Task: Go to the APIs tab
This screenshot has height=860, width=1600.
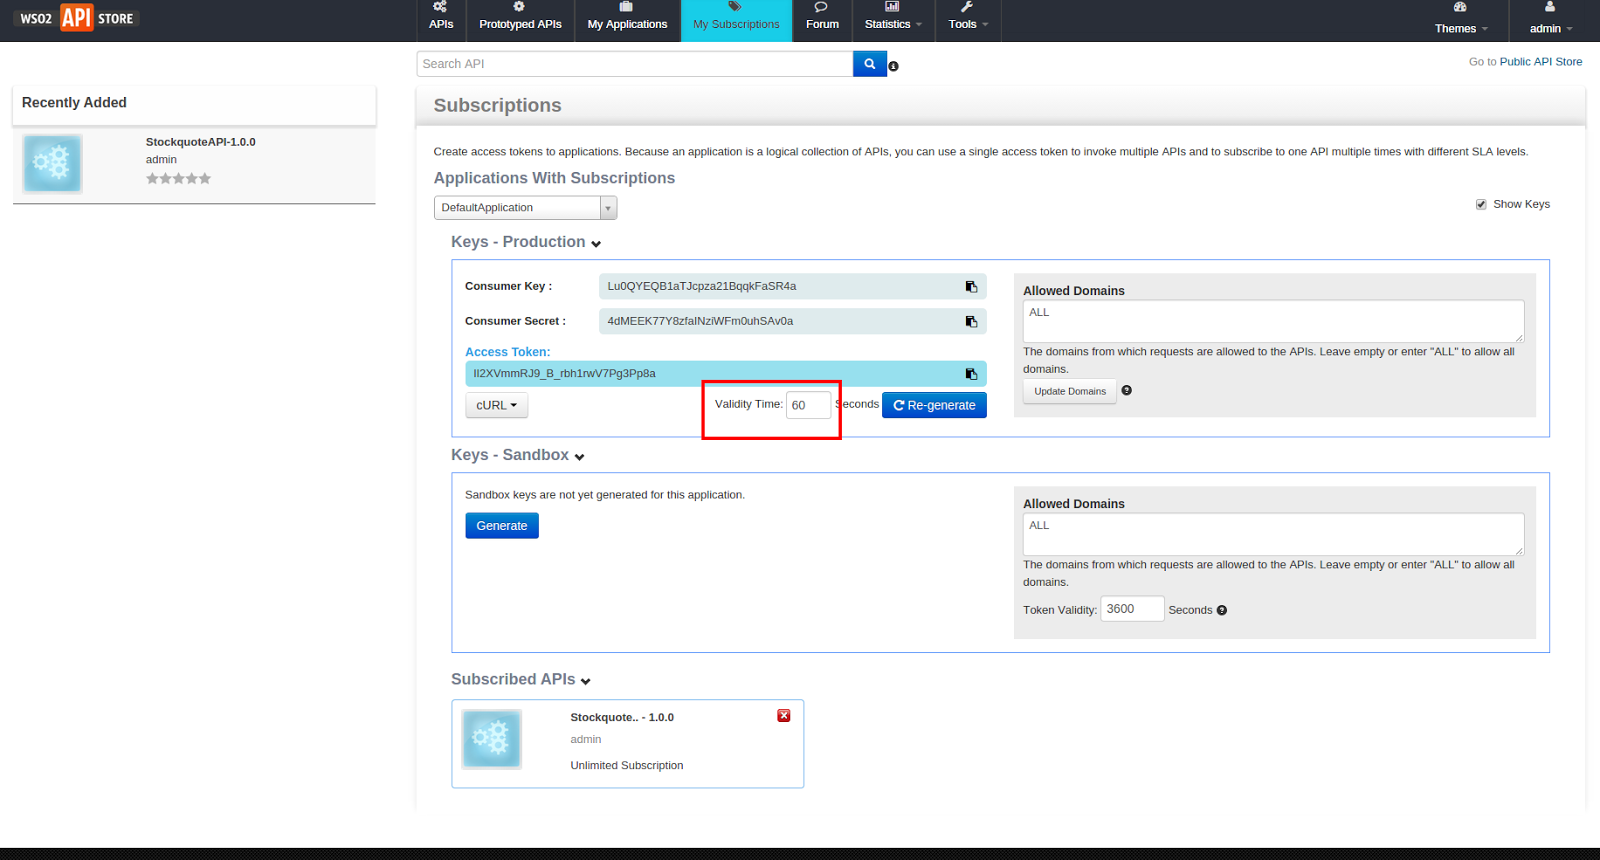Action: click(441, 21)
